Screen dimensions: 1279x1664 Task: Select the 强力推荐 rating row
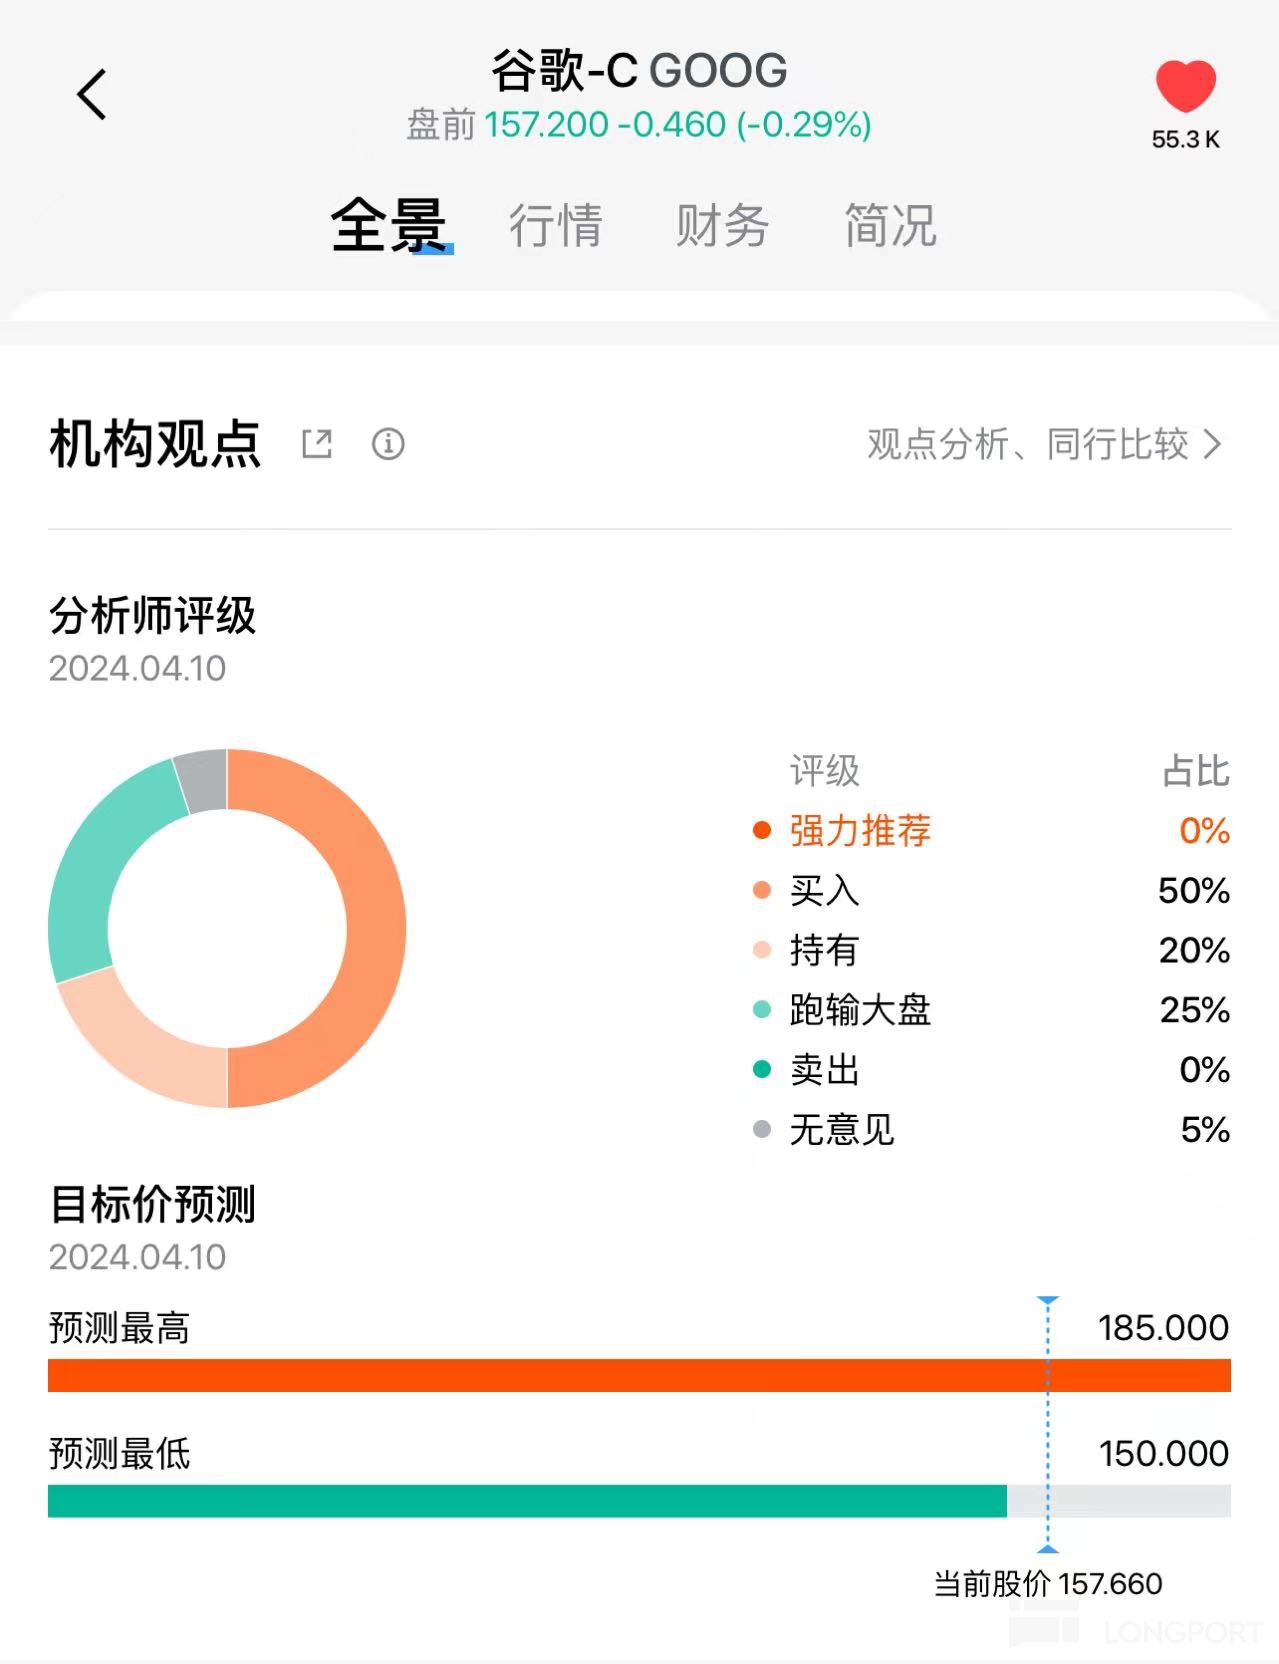coord(860,830)
